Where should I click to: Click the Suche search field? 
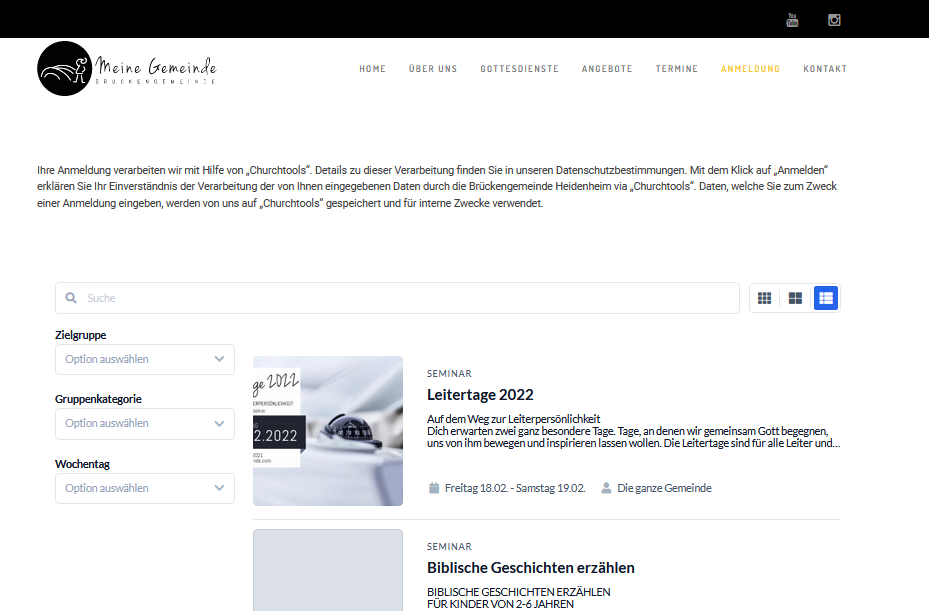pyautogui.click(x=398, y=298)
